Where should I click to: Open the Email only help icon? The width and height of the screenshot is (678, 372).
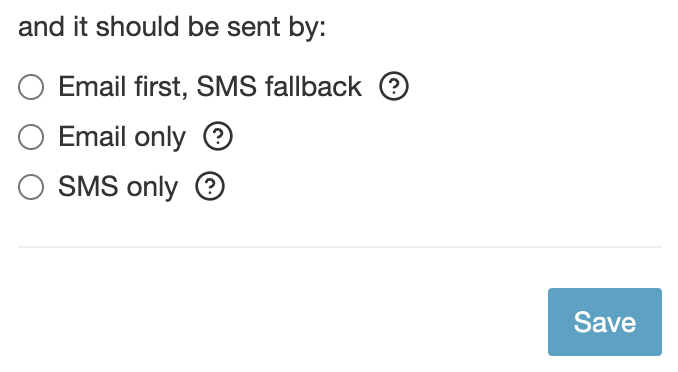[x=218, y=136]
